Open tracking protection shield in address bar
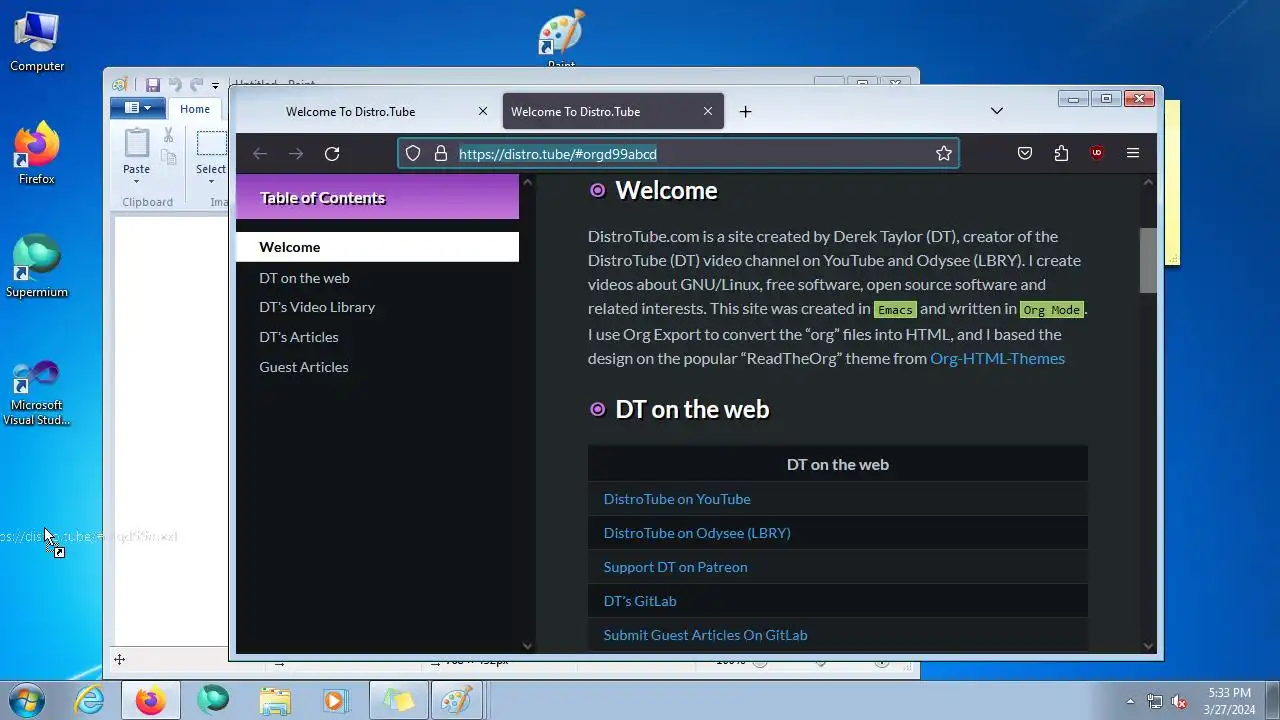 413,153
